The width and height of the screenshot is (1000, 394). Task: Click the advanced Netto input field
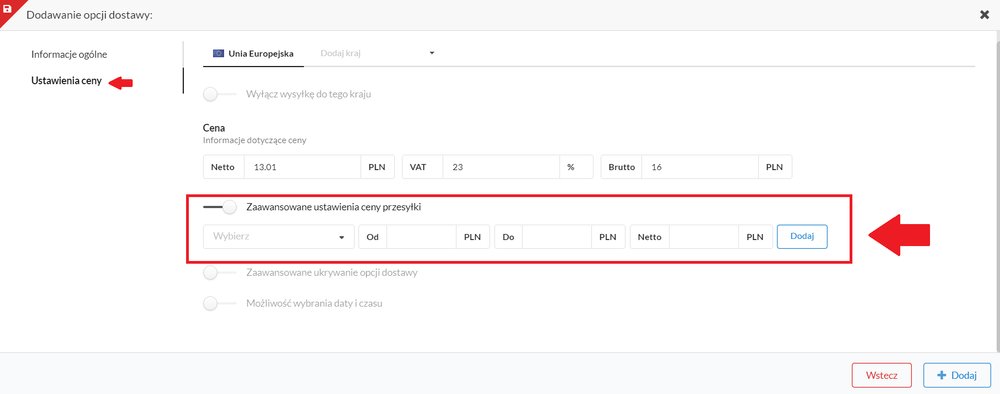(704, 237)
